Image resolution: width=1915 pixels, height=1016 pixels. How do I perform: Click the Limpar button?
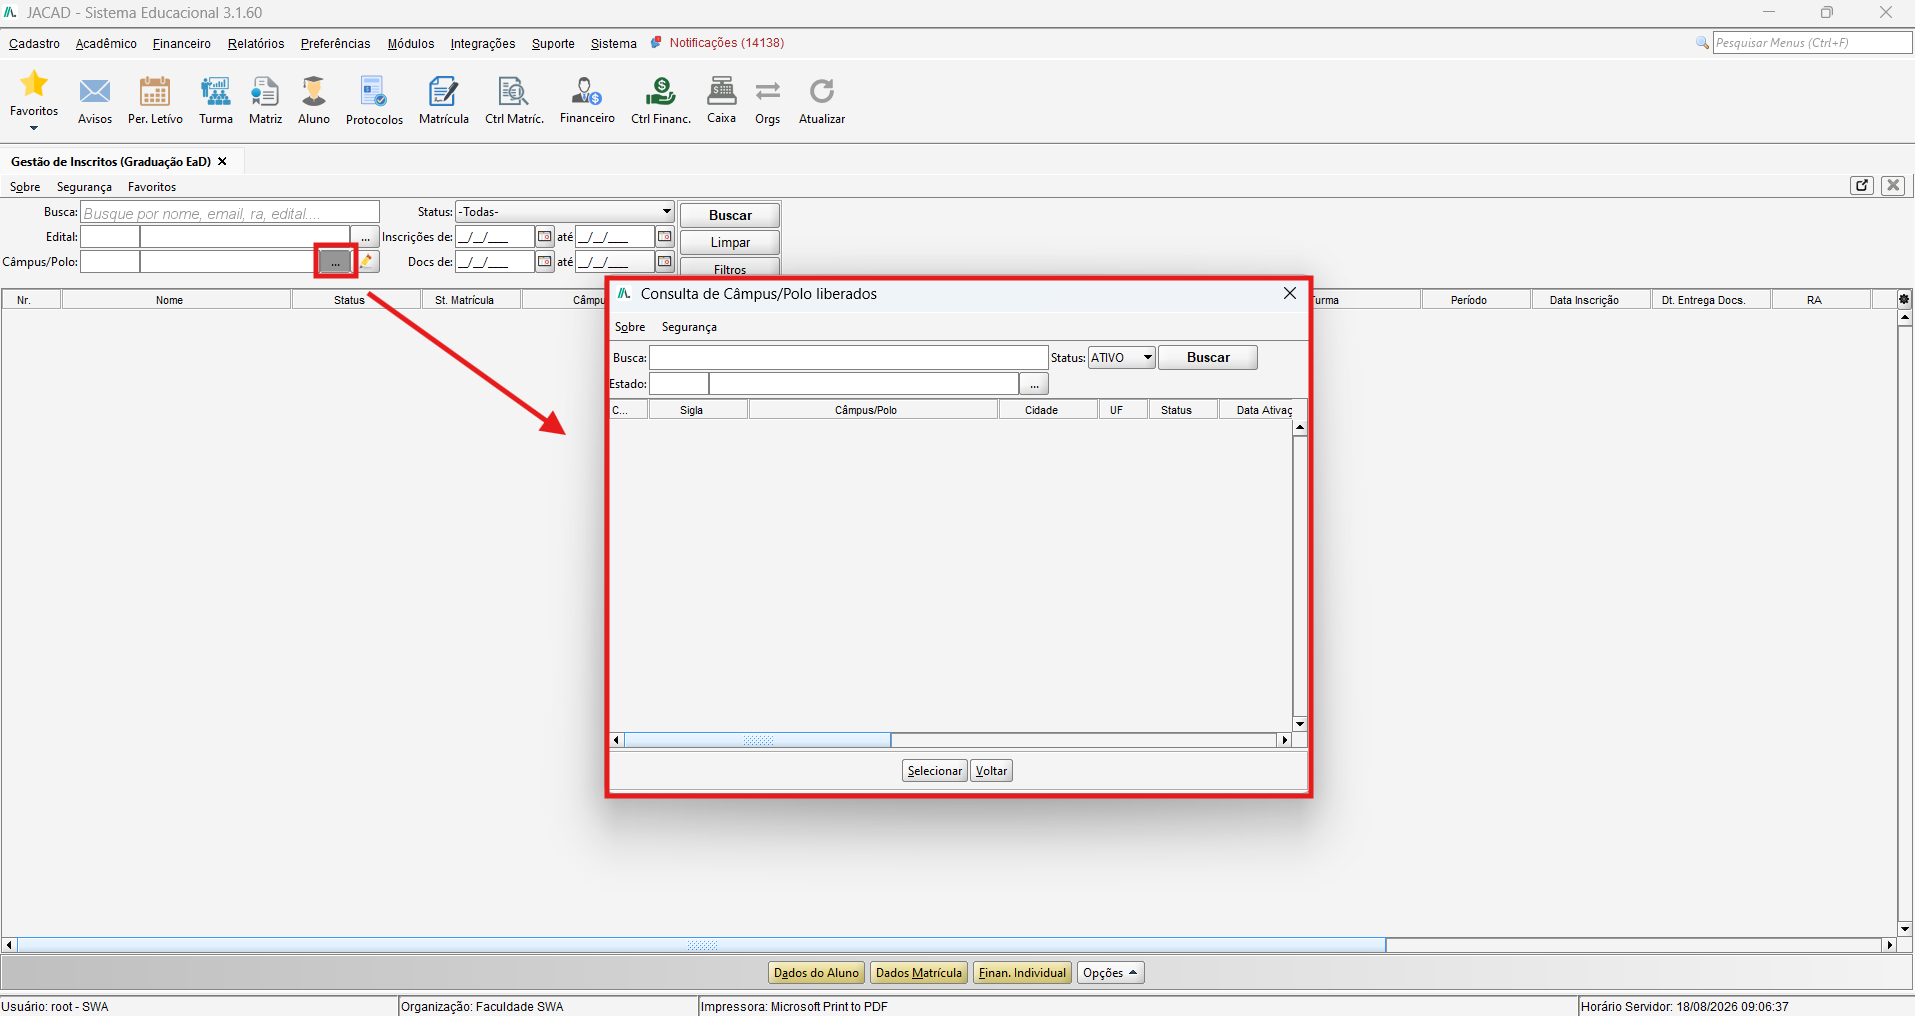[730, 242]
